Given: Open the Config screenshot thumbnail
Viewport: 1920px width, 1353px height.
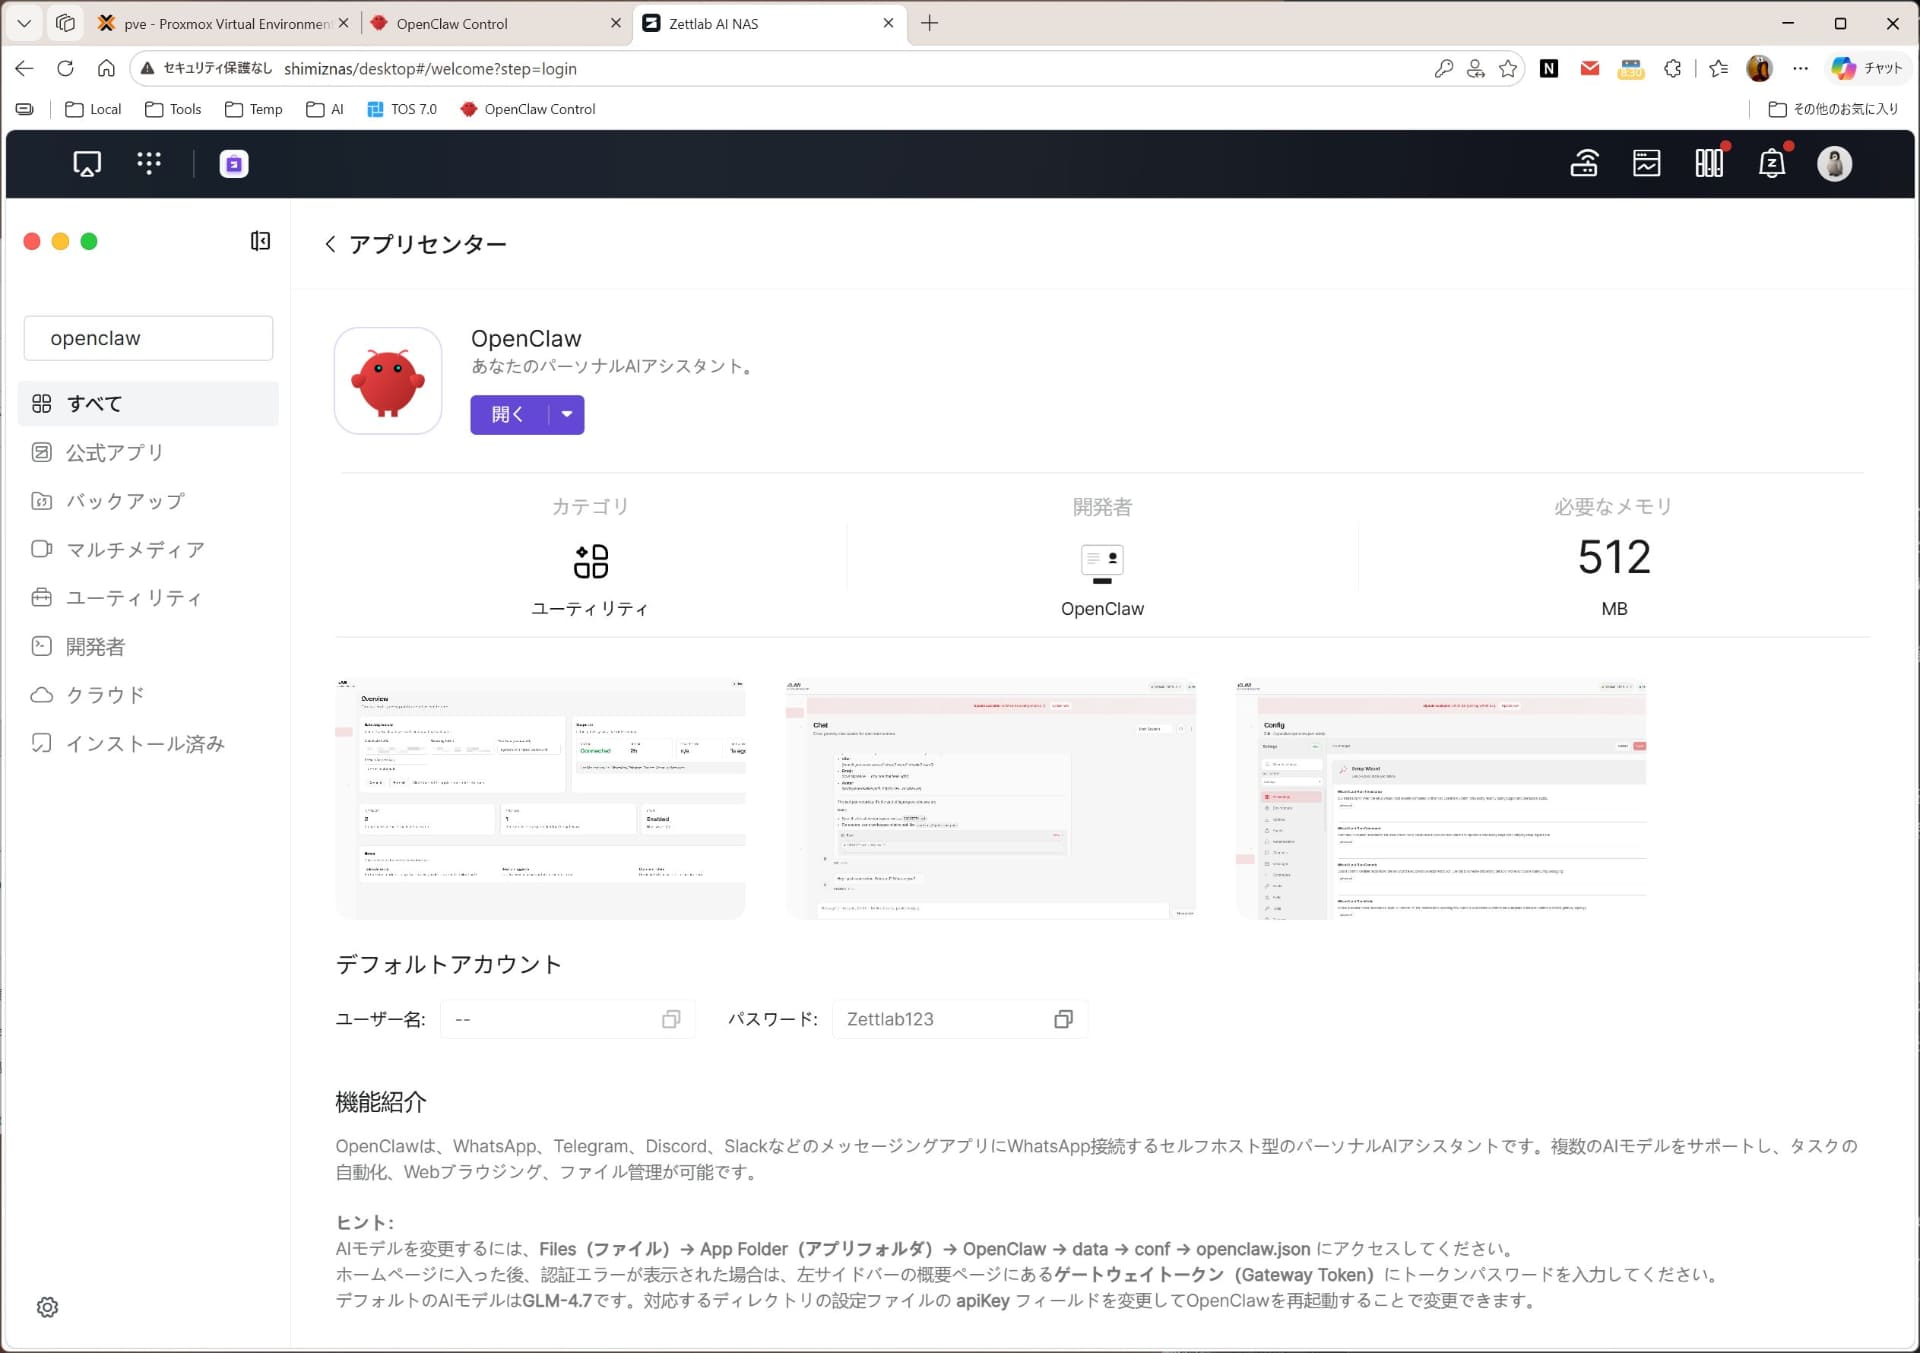Looking at the screenshot, I should (x=1441, y=798).
